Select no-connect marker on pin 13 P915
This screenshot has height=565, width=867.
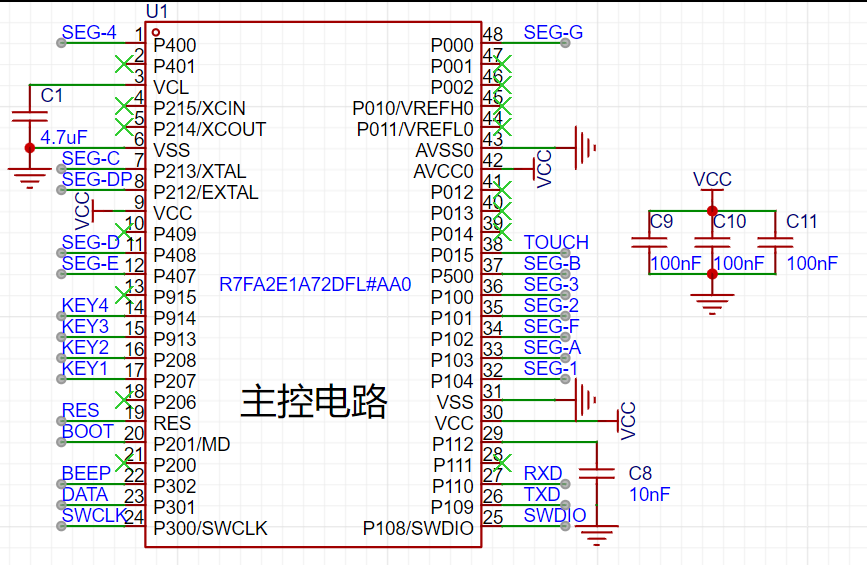(x=124, y=295)
